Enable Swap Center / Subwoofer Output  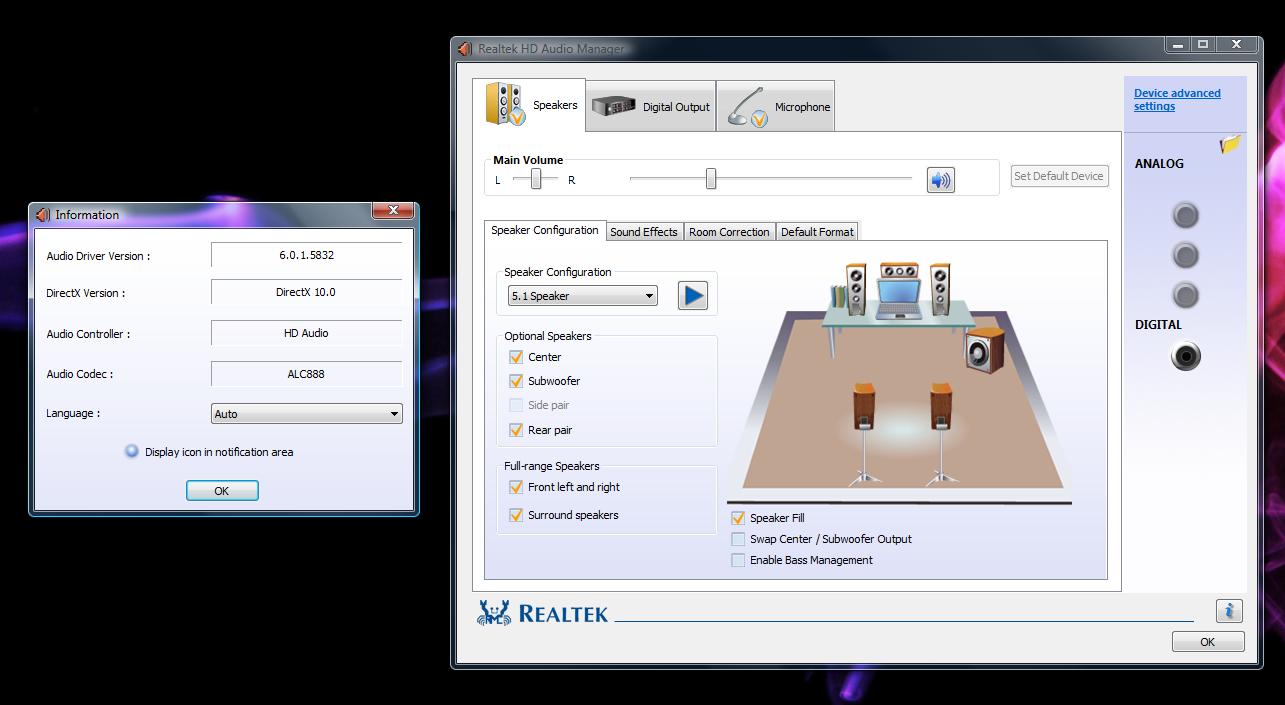(738, 539)
